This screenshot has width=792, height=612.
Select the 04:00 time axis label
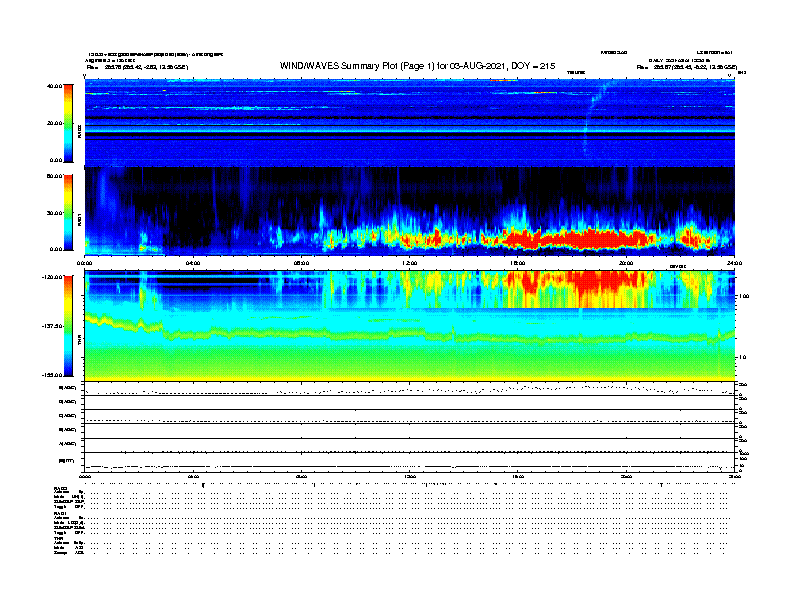[194, 263]
